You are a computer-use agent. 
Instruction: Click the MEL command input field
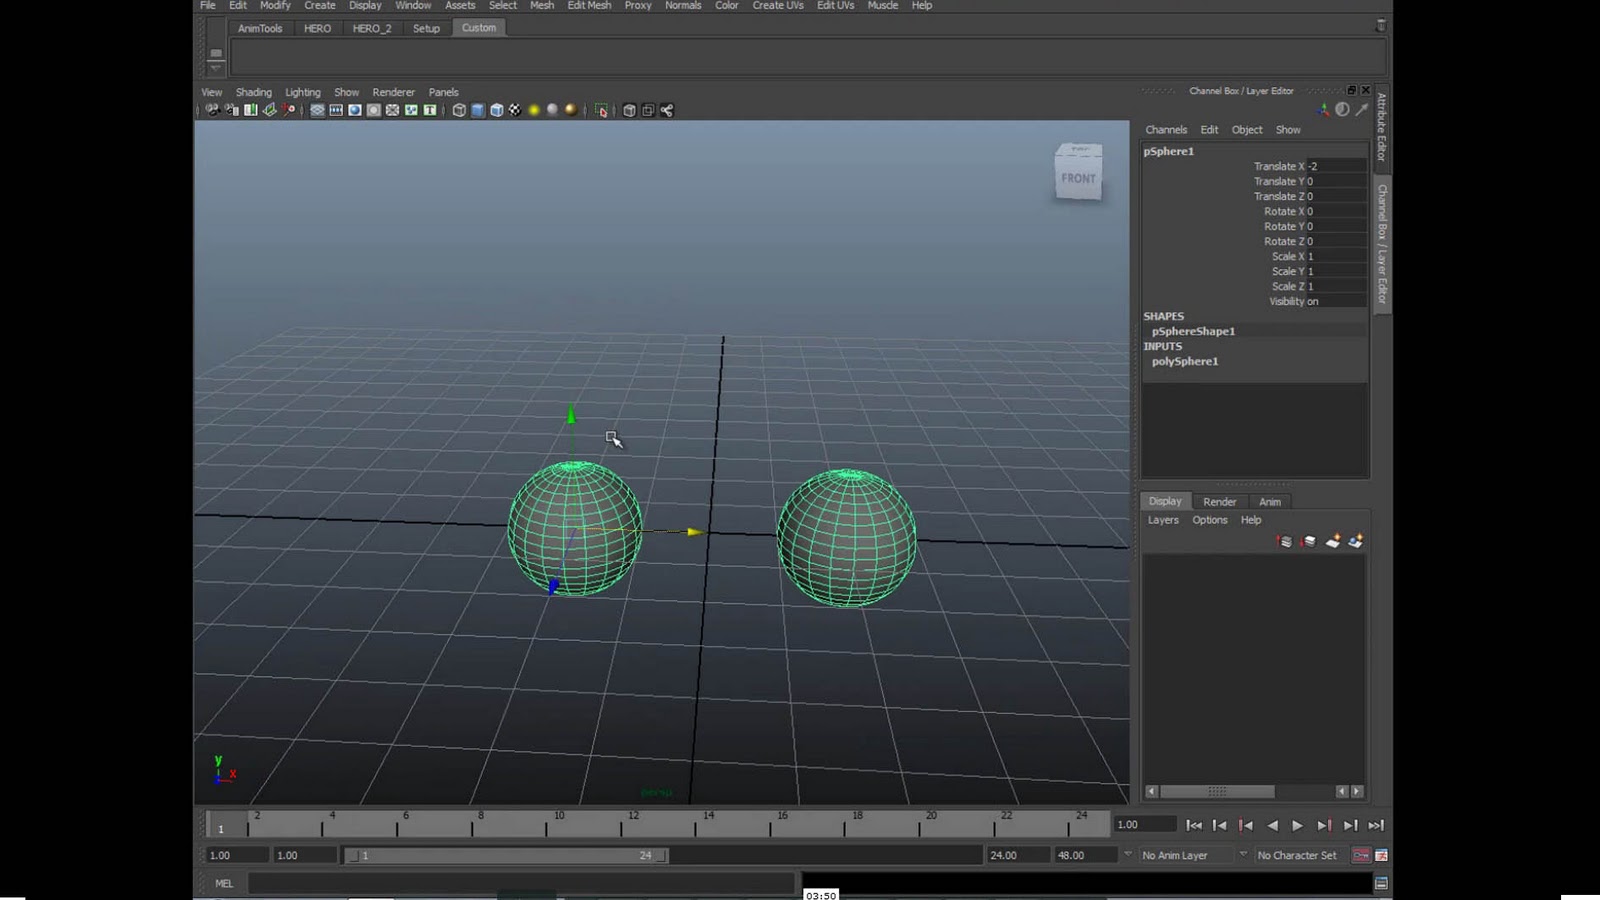[x=521, y=883]
